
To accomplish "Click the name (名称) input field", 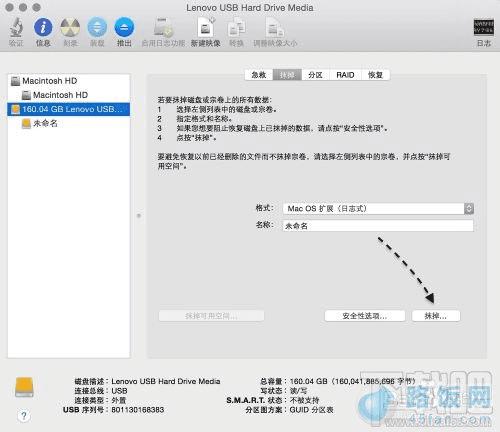I will coord(378,226).
